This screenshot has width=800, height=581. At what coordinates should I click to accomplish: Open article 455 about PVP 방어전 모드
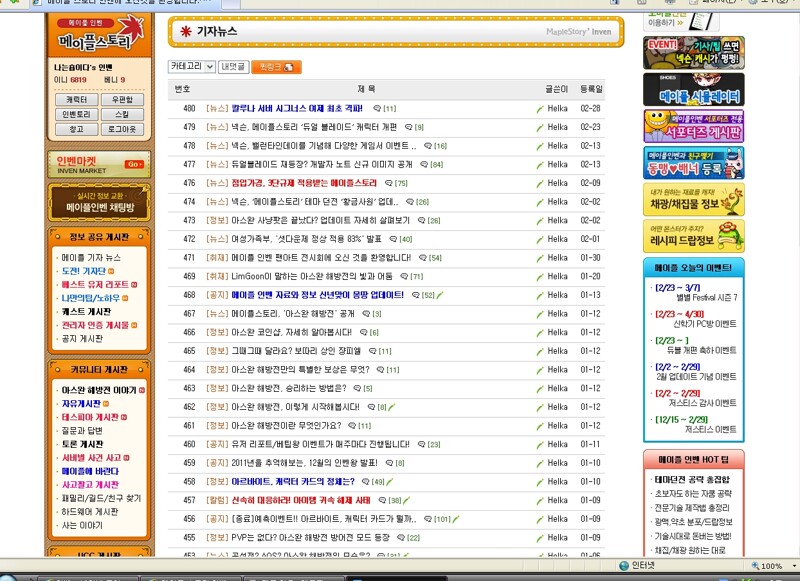pyautogui.click(x=310, y=538)
